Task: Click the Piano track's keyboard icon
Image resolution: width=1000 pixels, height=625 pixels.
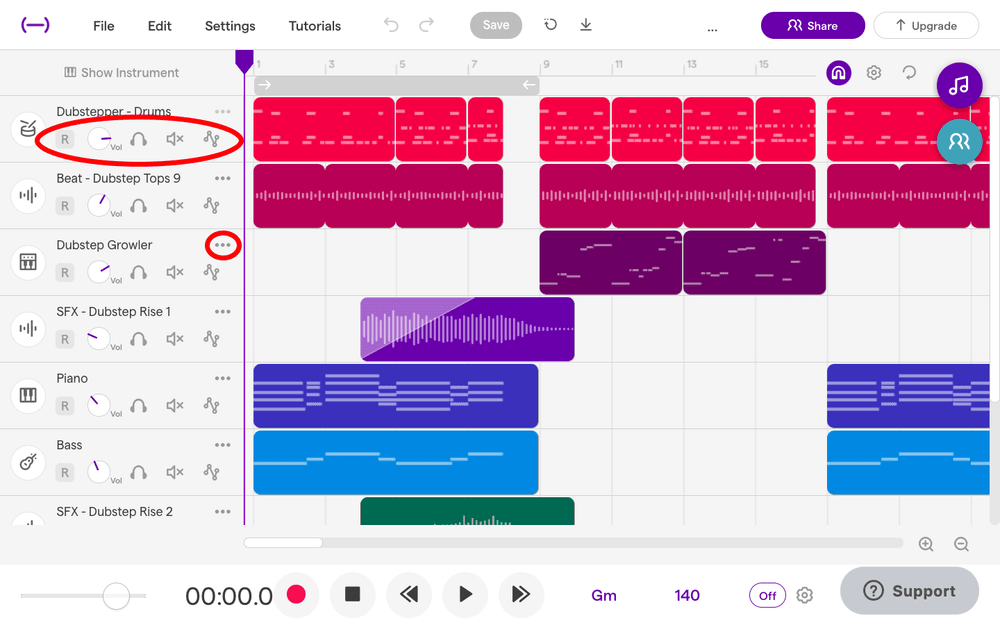Action: pyautogui.click(x=27, y=395)
